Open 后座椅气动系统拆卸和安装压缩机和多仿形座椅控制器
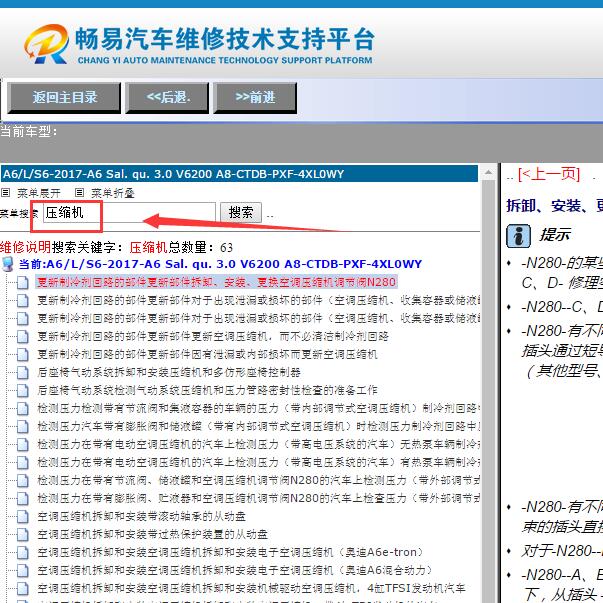Viewport: 603px width, 603px height. (x=169, y=372)
